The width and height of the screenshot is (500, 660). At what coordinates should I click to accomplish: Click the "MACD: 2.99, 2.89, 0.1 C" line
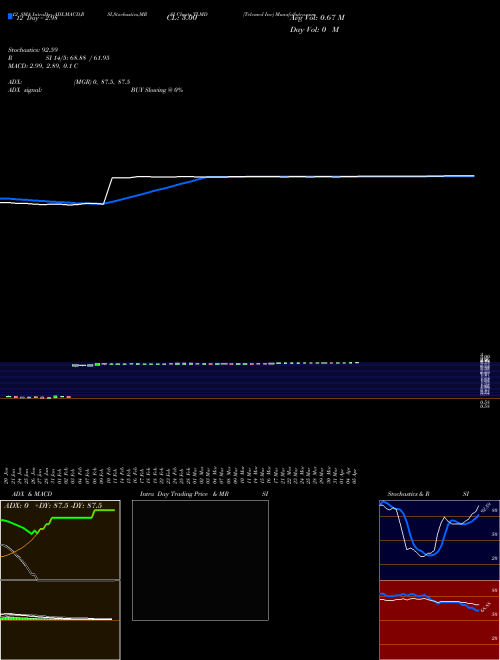pos(43,66)
